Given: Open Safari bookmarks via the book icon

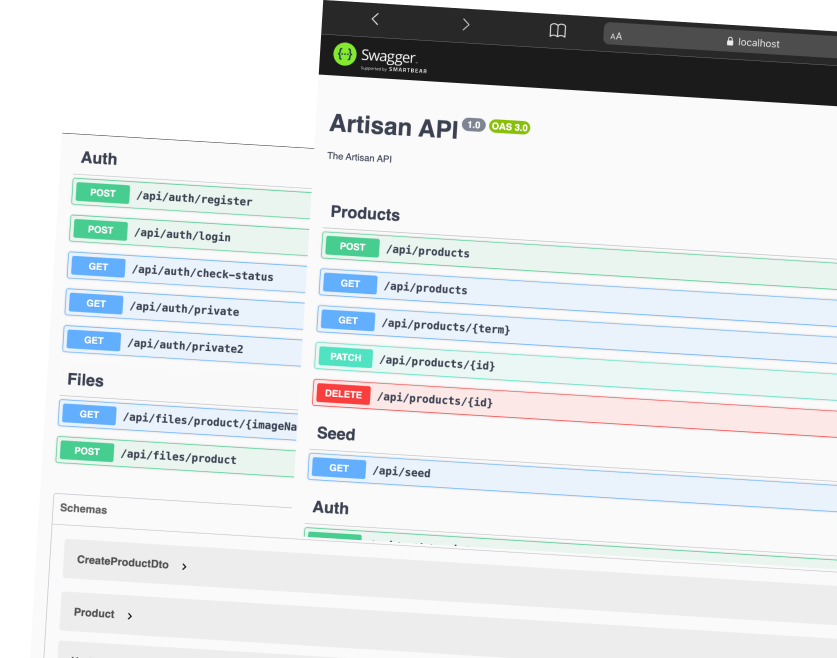Looking at the screenshot, I should tap(558, 30).
